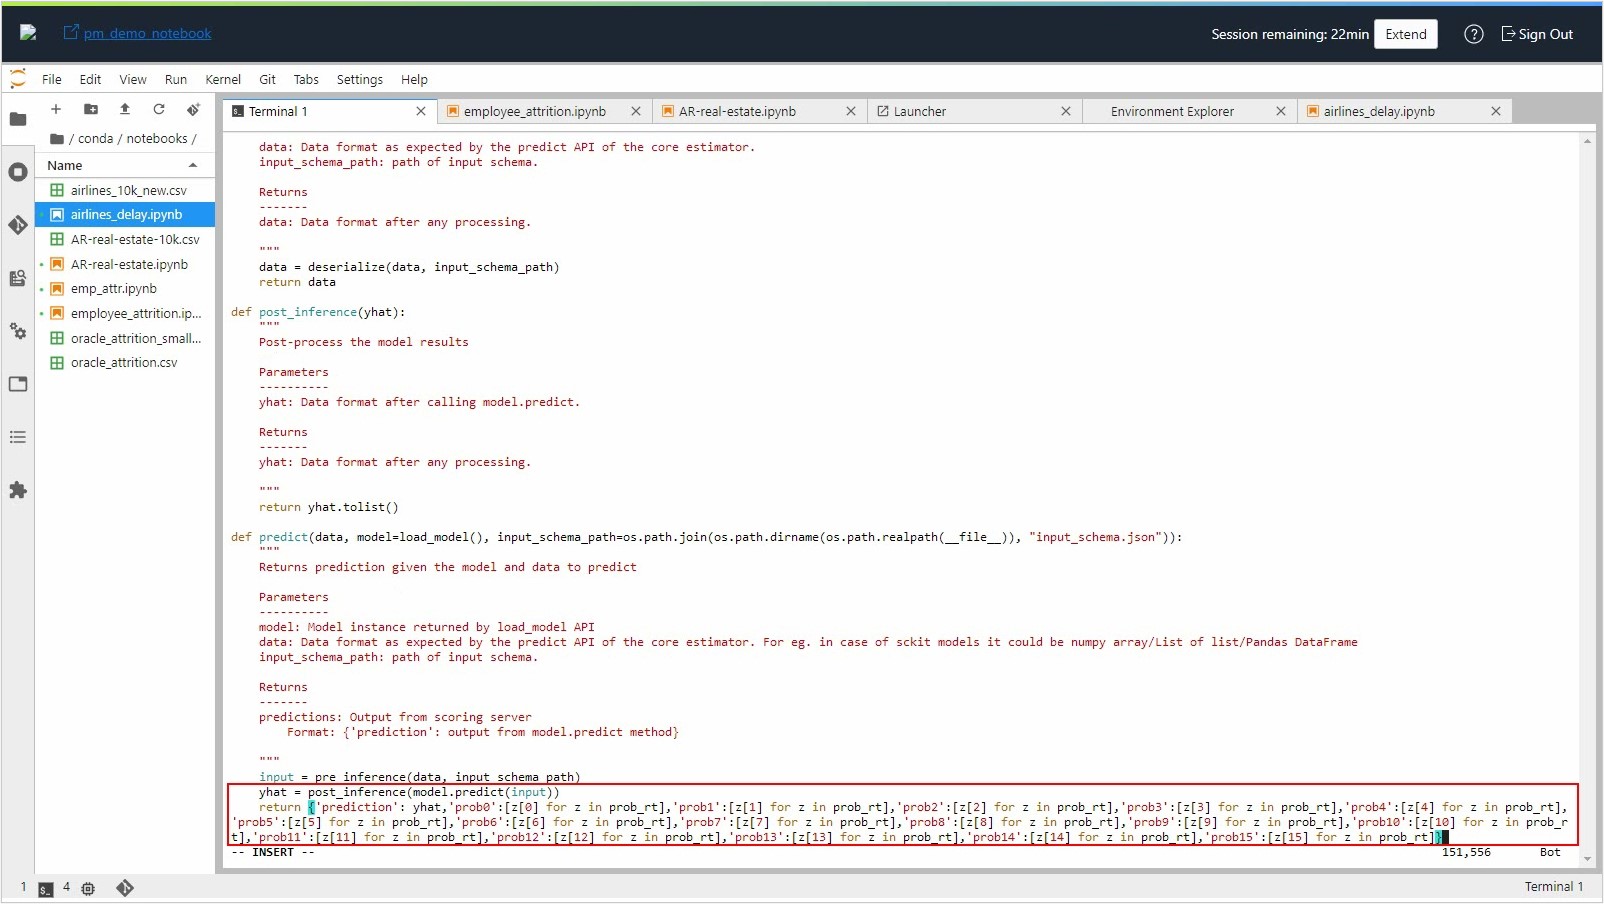This screenshot has height=904, width=1604.
Task: Click the 'Terminal 1' status bar label
Action: (1554, 887)
